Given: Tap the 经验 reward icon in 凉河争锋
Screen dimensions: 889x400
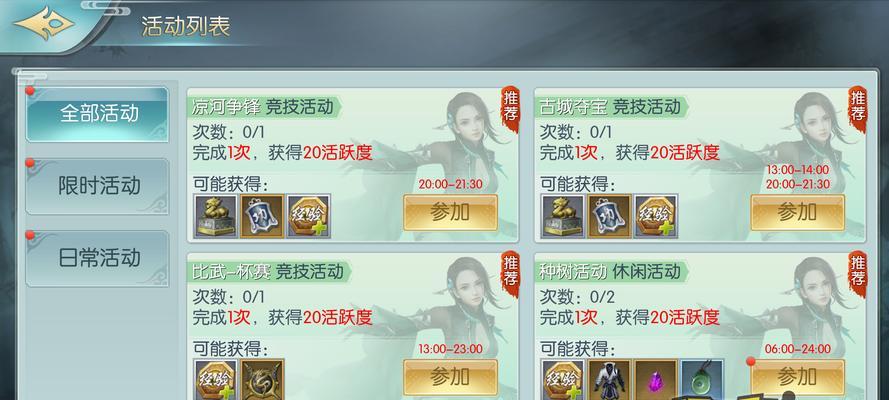Looking at the screenshot, I should coord(308,216).
